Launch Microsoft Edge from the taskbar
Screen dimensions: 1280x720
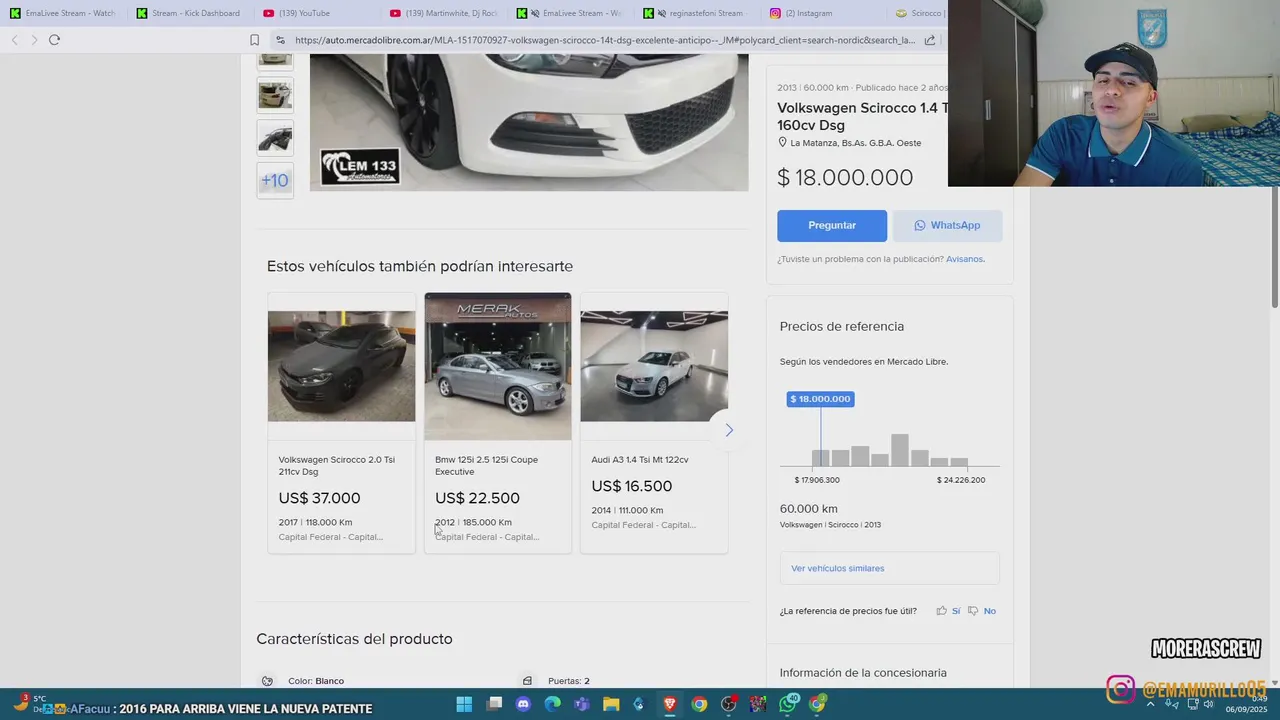(553, 704)
